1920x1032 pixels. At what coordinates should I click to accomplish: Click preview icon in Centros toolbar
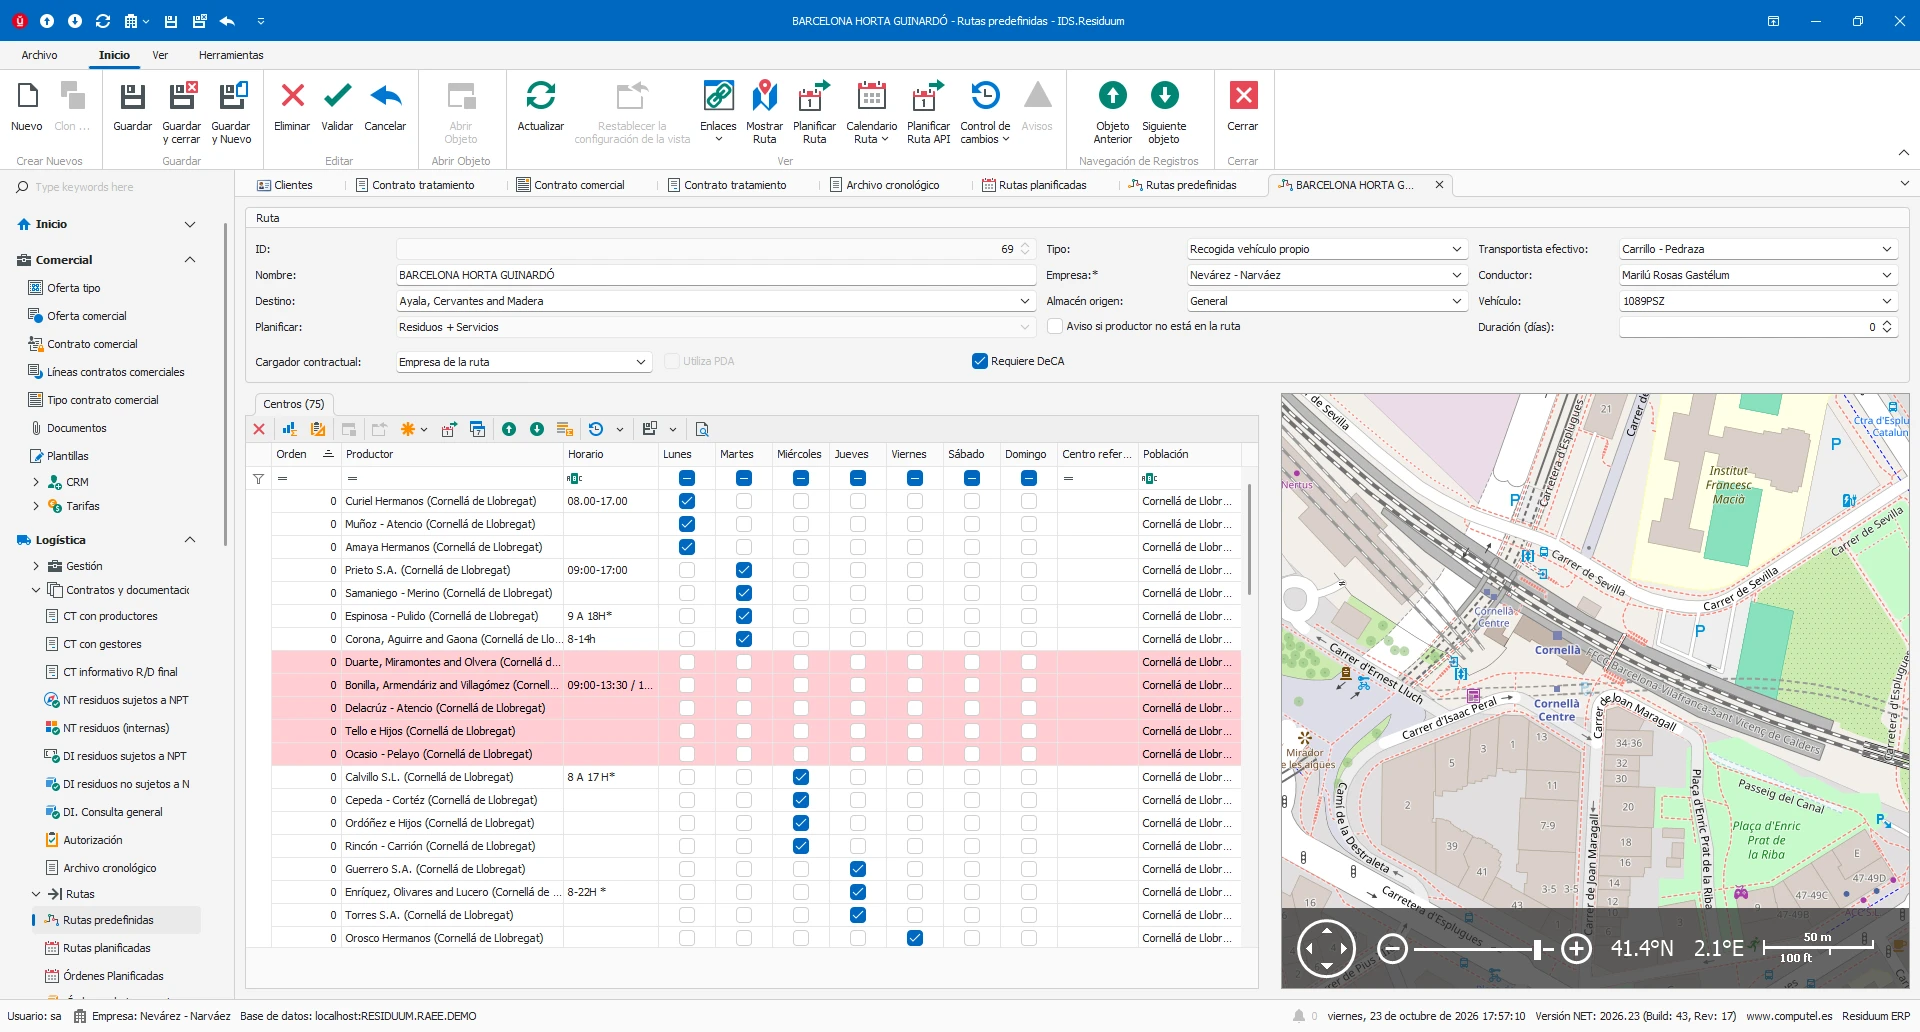702,429
